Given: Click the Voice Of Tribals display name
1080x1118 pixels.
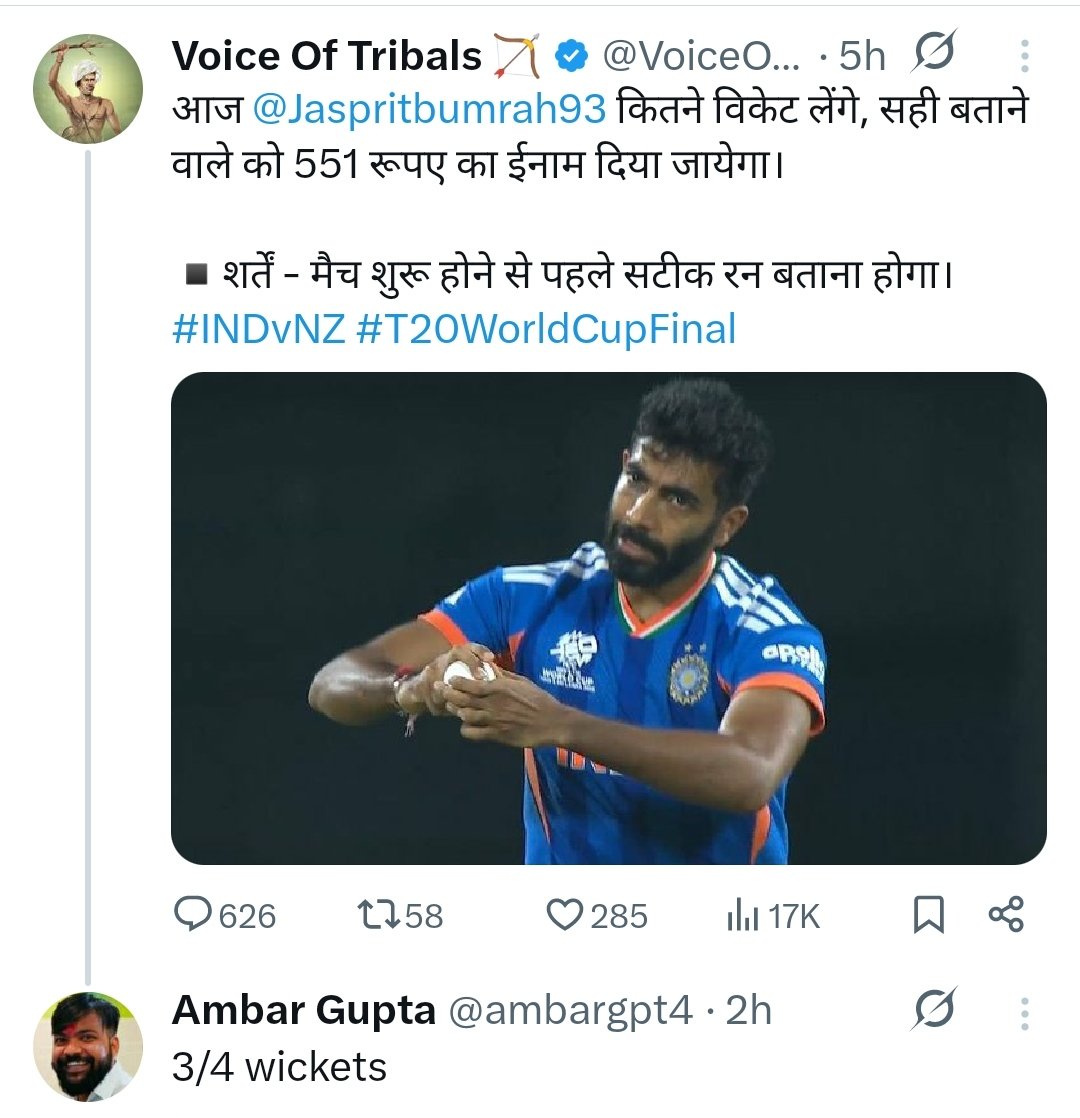Looking at the screenshot, I should (x=327, y=57).
